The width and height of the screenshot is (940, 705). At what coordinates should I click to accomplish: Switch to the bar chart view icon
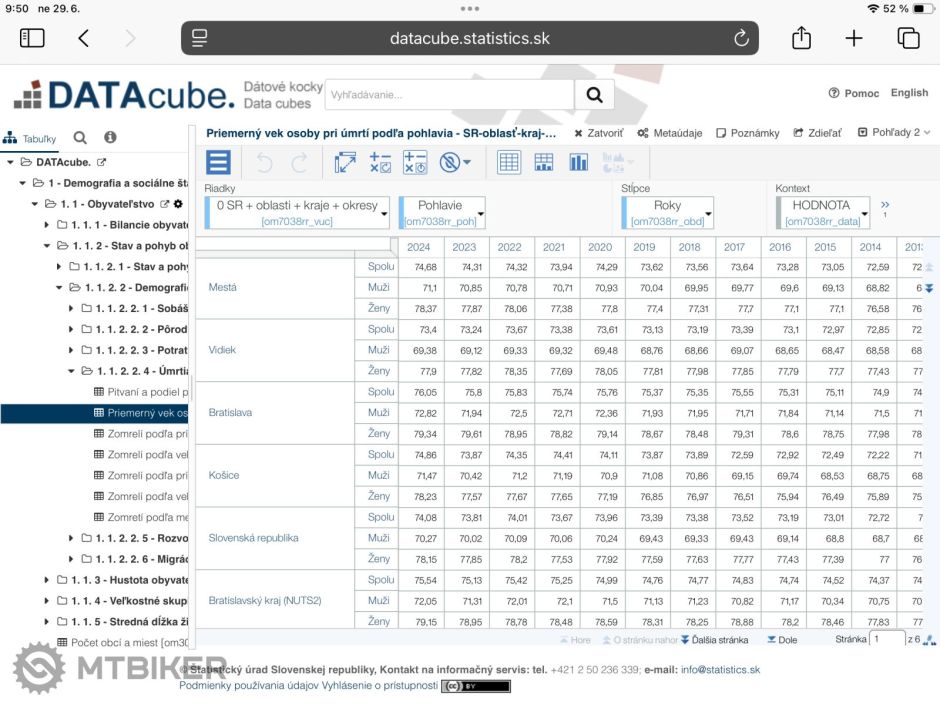(579, 162)
